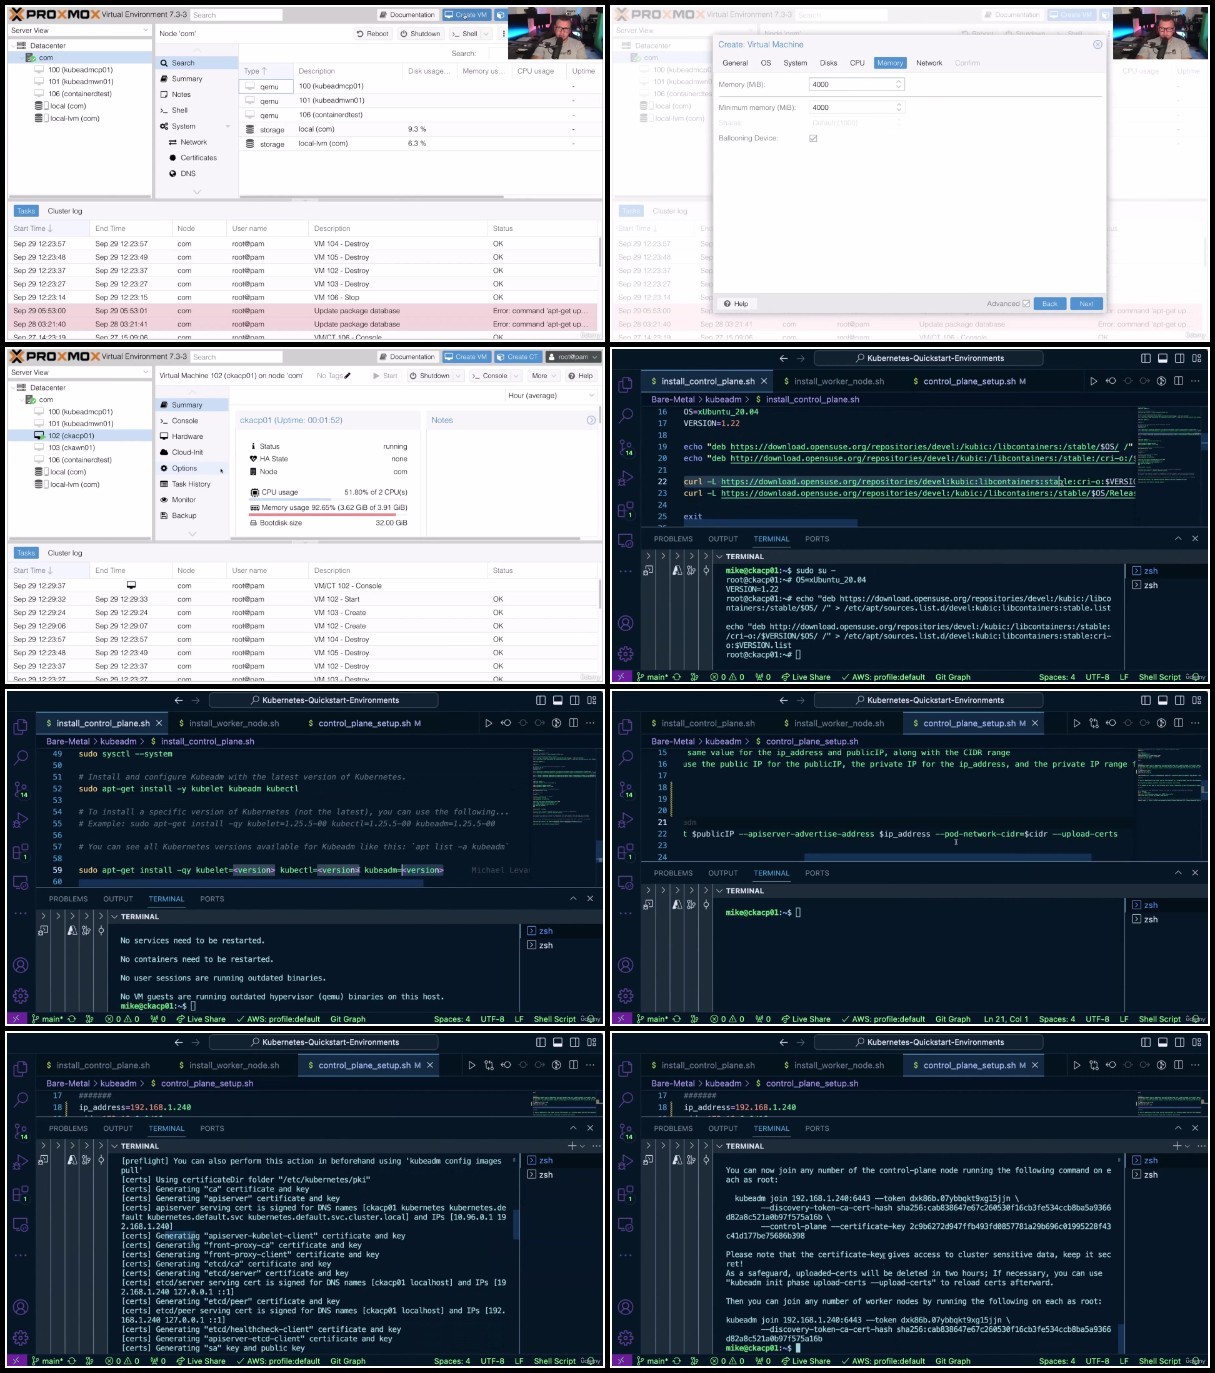Toggle primary sidebar in VS Code frame with sudo su terminal
The height and width of the screenshot is (1373, 1215).
(x=1146, y=358)
